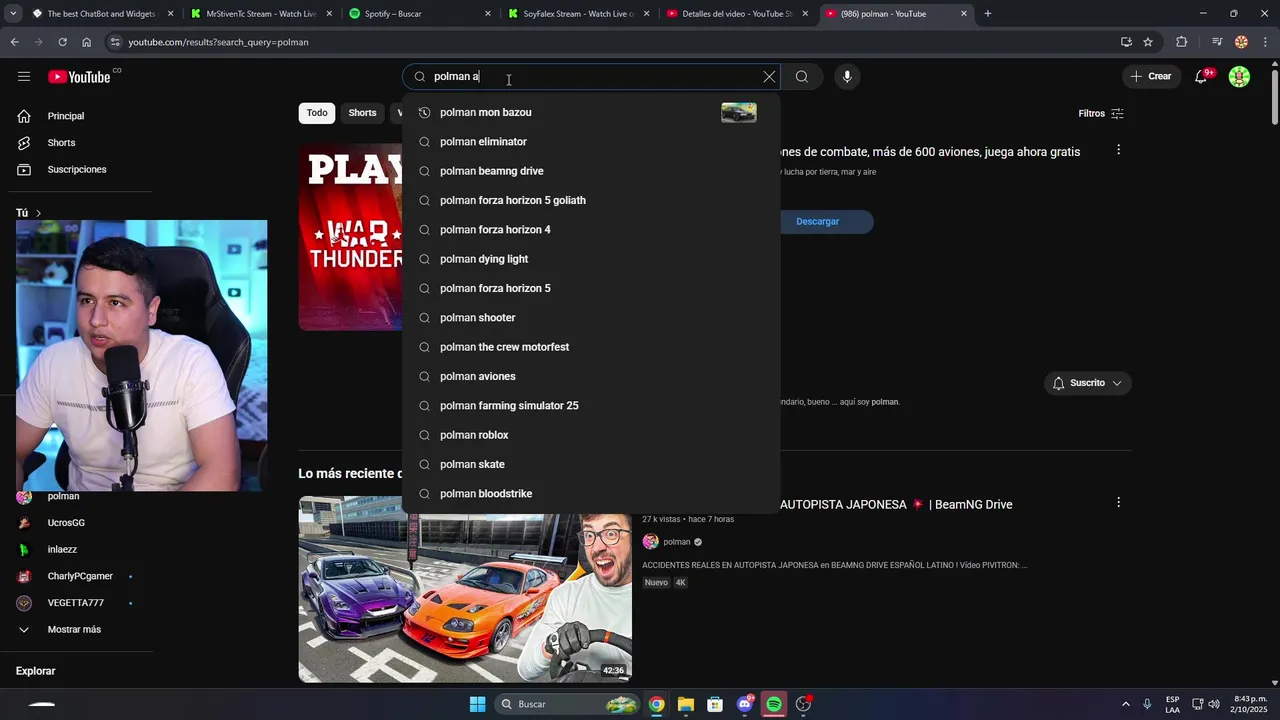Viewport: 1280px width, 720px height.
Task: Open the YouTube hamburger guide menu
Action: tap(24, 77)
